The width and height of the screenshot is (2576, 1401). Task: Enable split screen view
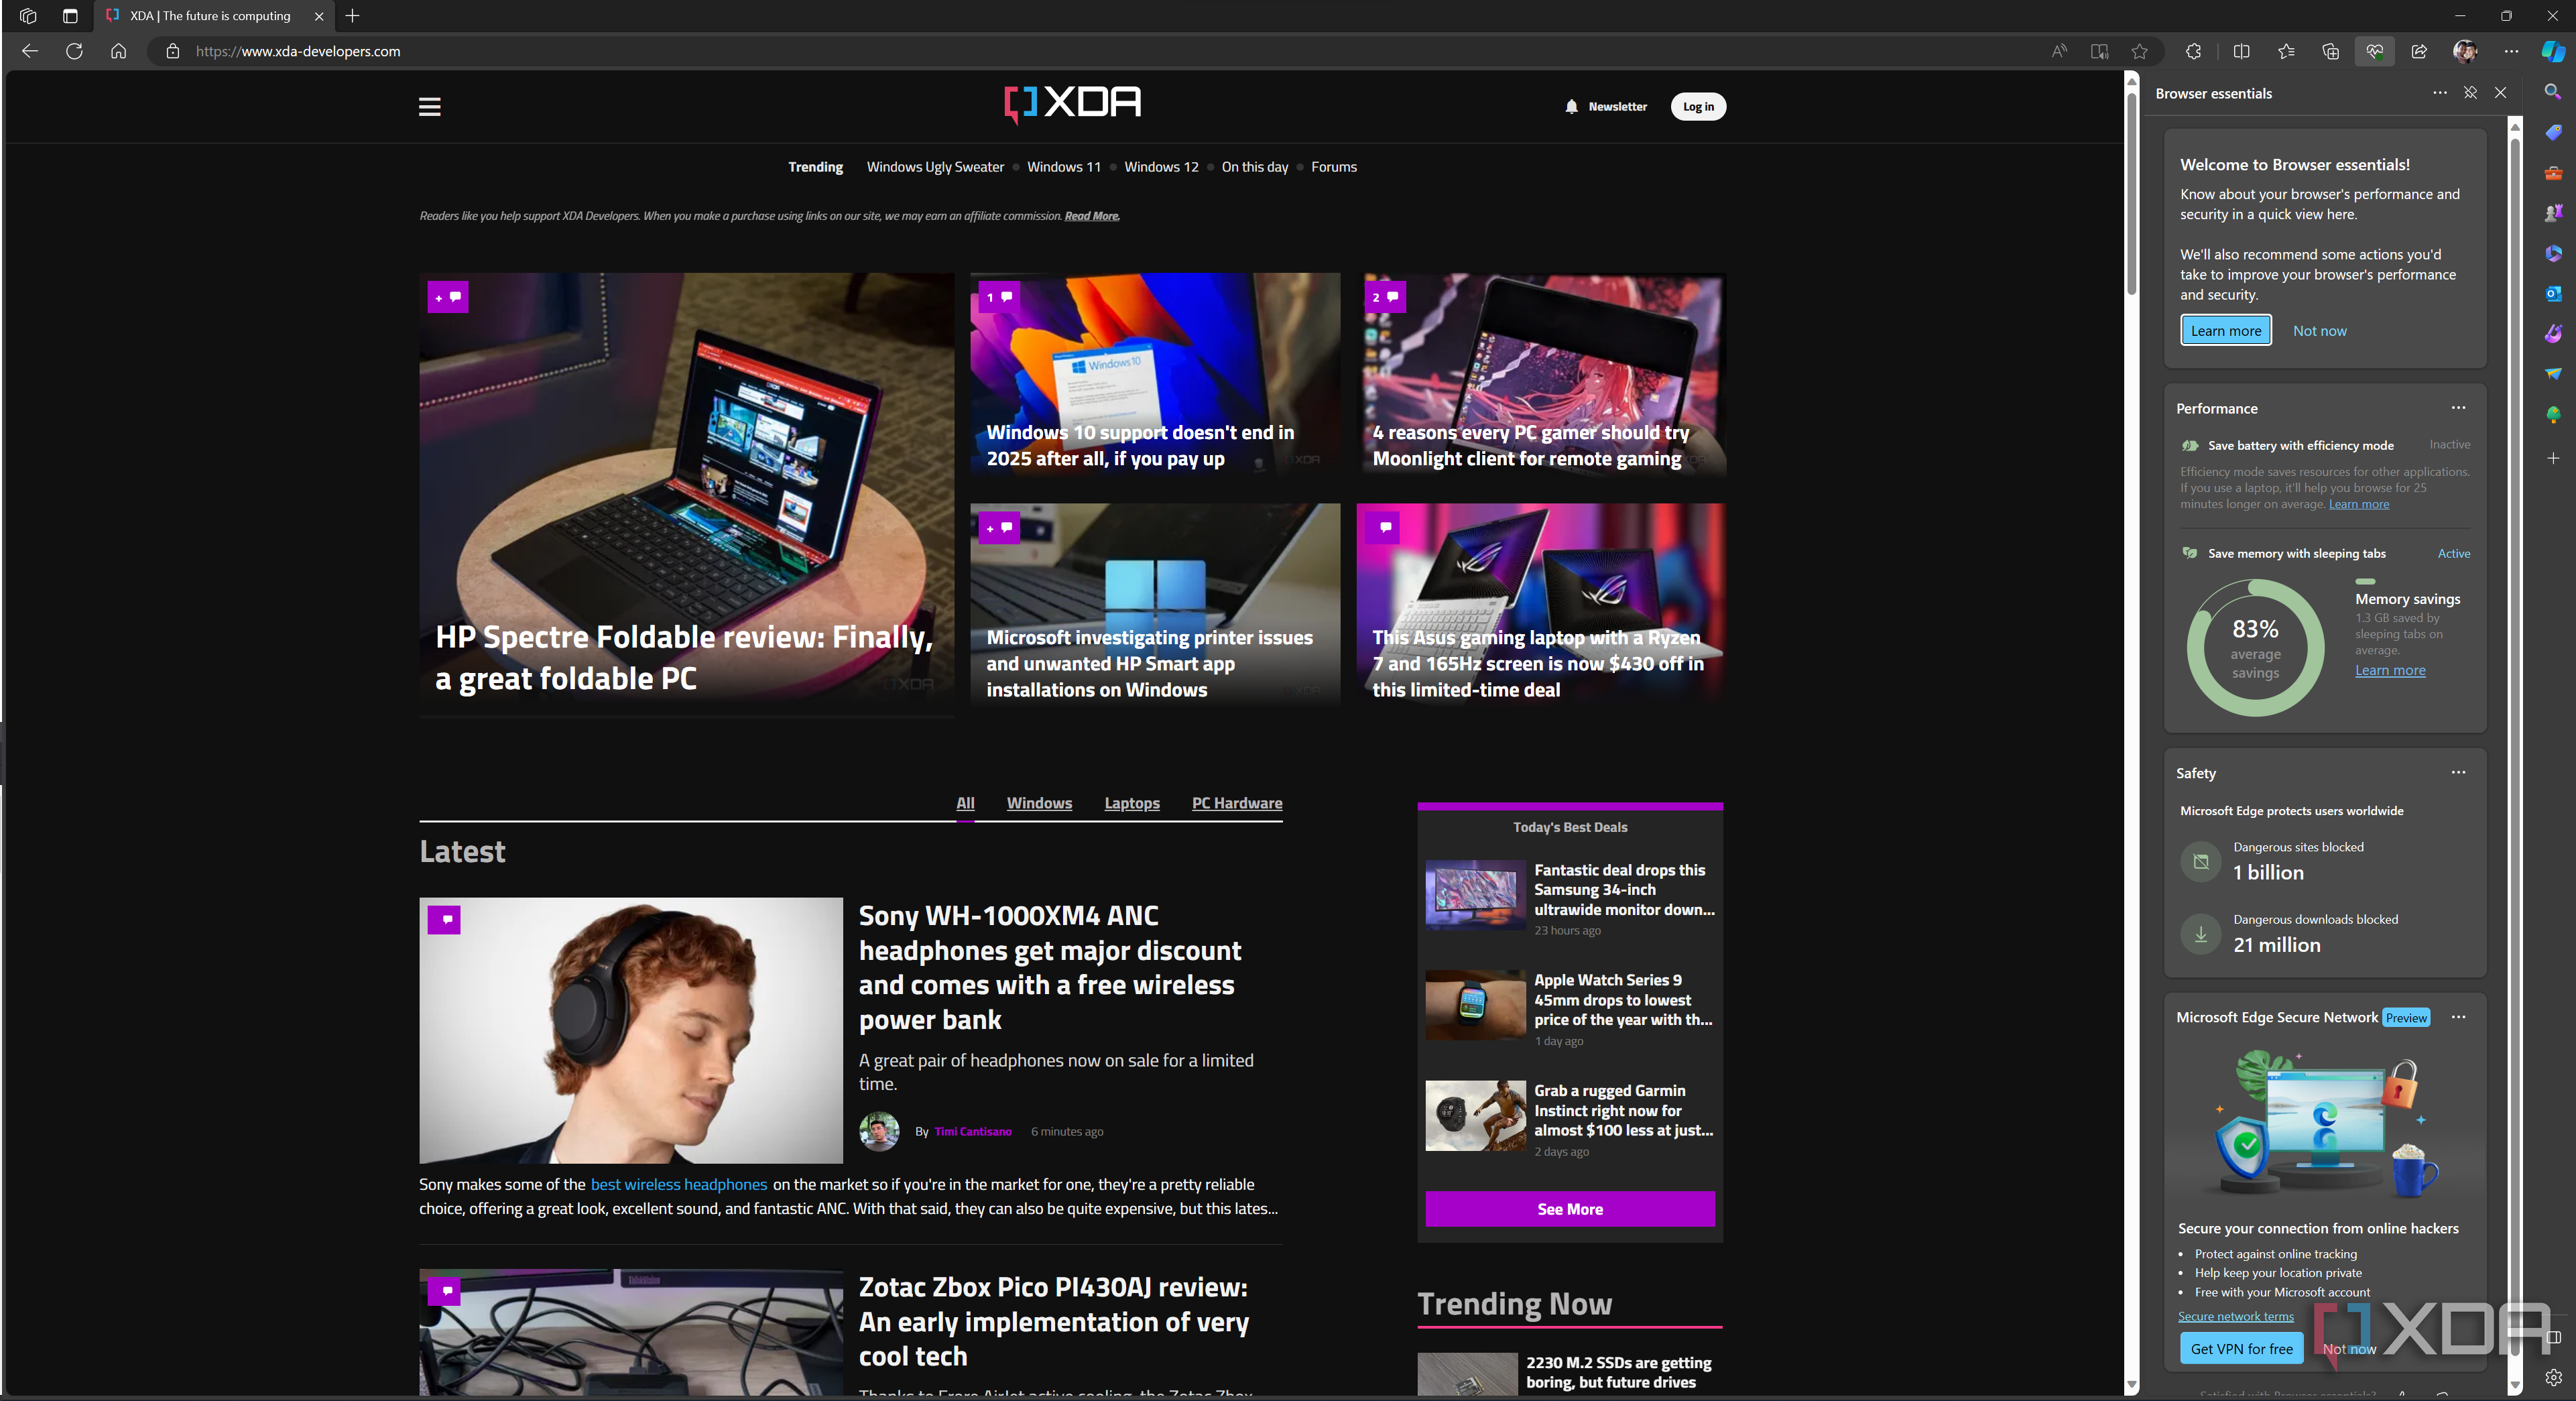click(2241, 51)
